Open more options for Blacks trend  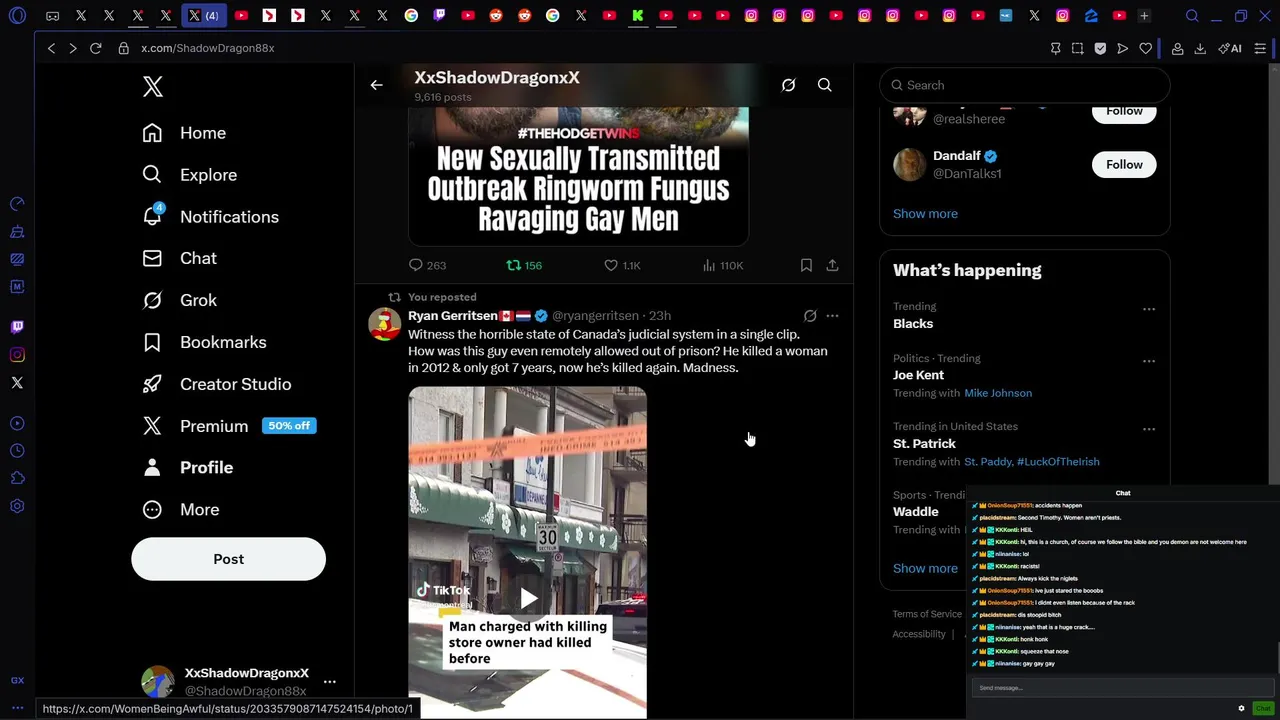pyautogui.click(x=1149, y=309)
